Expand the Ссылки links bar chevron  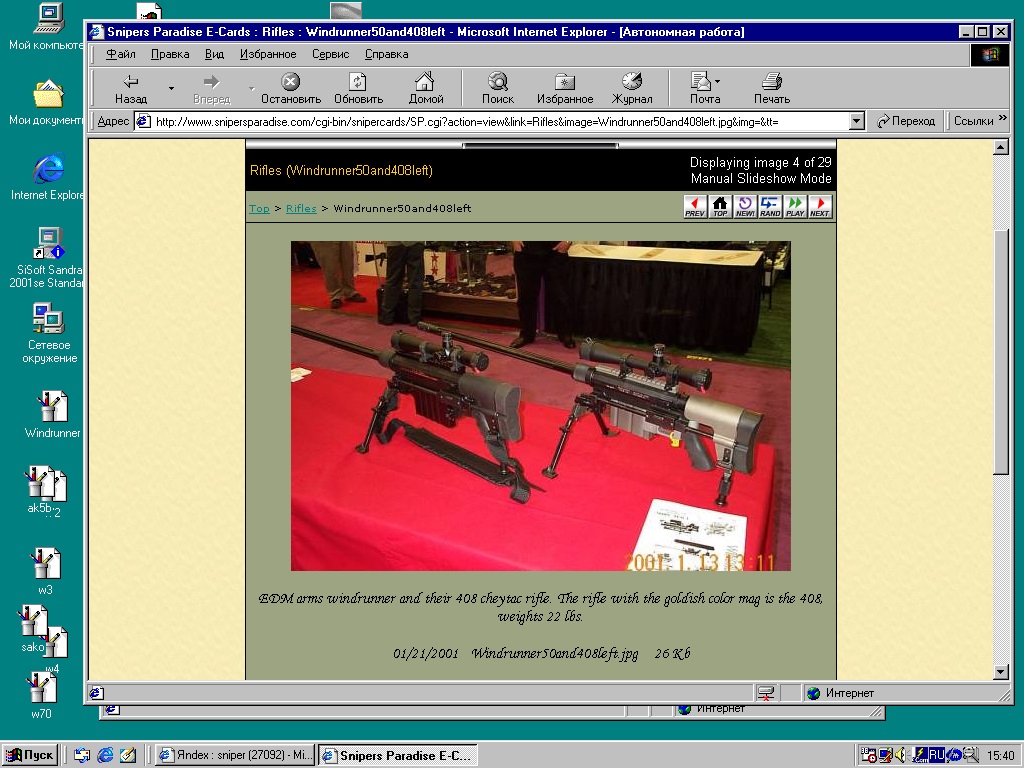(x=1002, y=118)
